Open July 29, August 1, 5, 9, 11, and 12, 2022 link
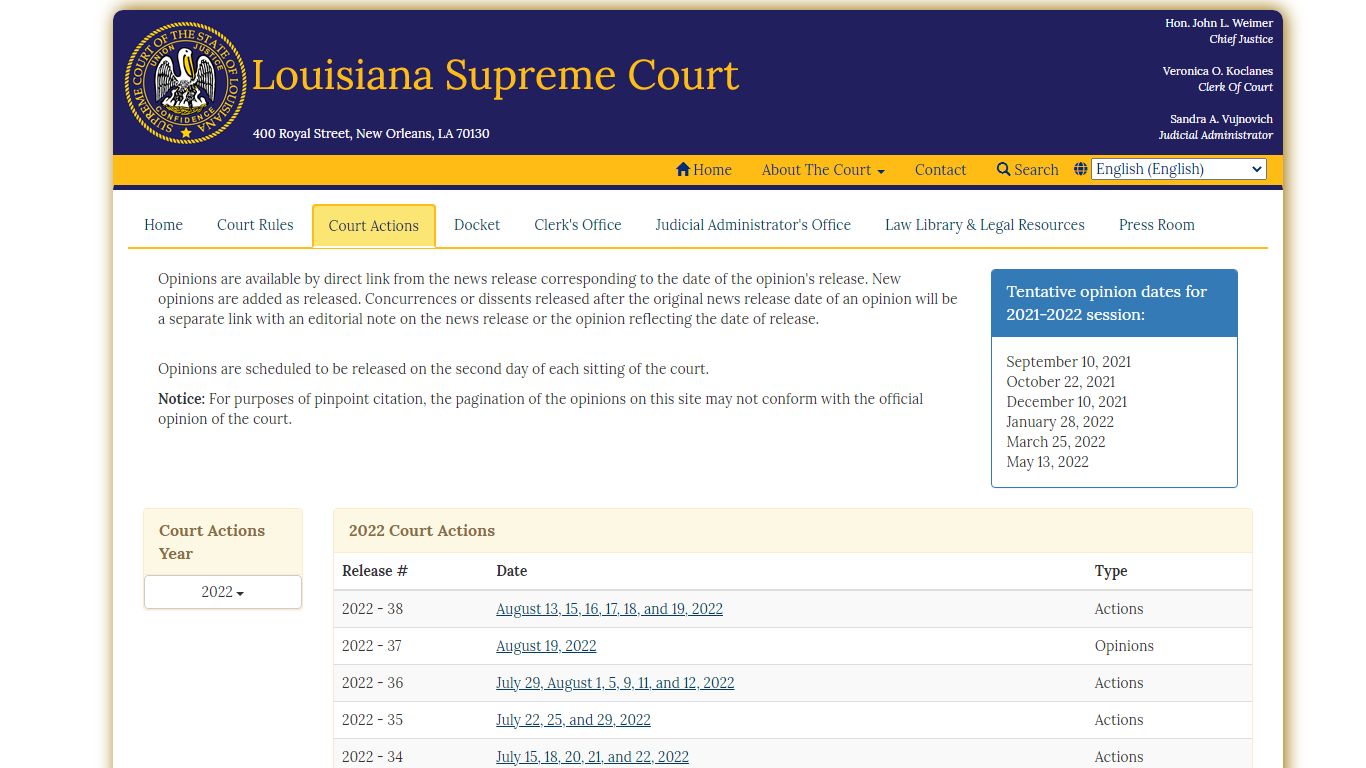The image size is (1366, 768). pos(615,683)
